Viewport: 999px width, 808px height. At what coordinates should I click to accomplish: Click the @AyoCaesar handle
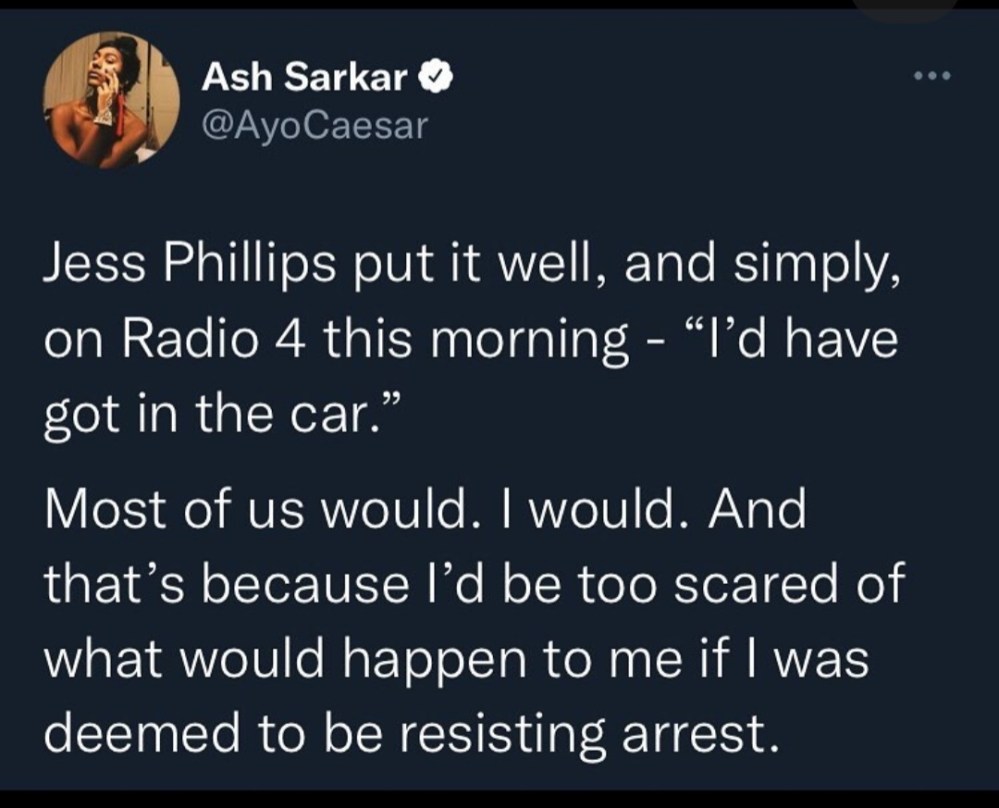tap(315, 126)
